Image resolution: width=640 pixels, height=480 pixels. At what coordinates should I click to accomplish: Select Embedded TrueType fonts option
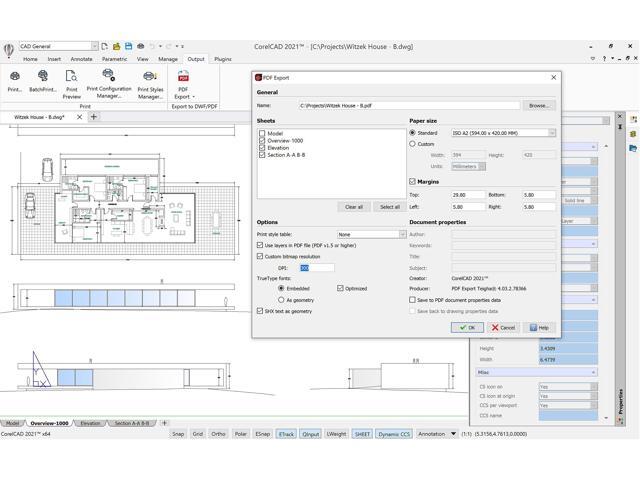281,288
